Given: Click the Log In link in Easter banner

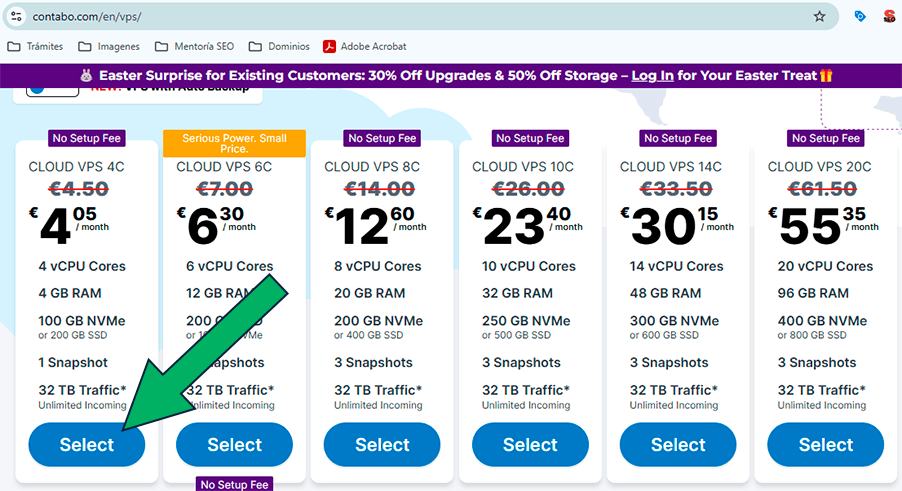Looking at the screenshot, I should pos(652,75).
